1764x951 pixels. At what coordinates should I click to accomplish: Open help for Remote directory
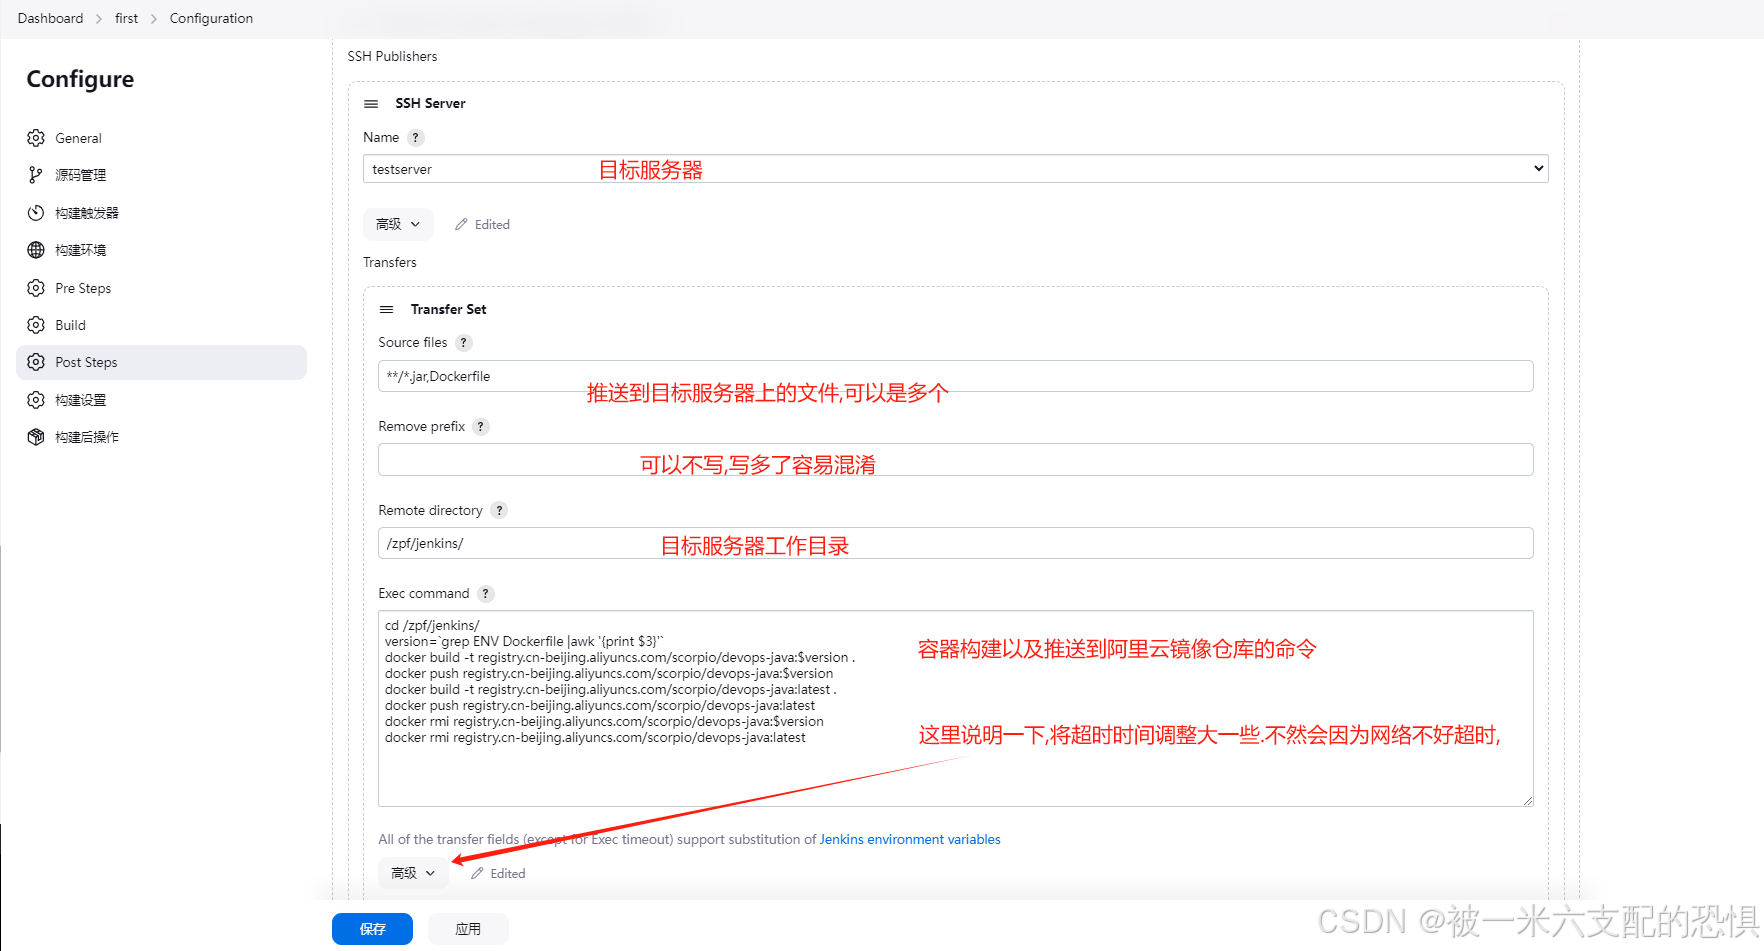coord(499,511)
